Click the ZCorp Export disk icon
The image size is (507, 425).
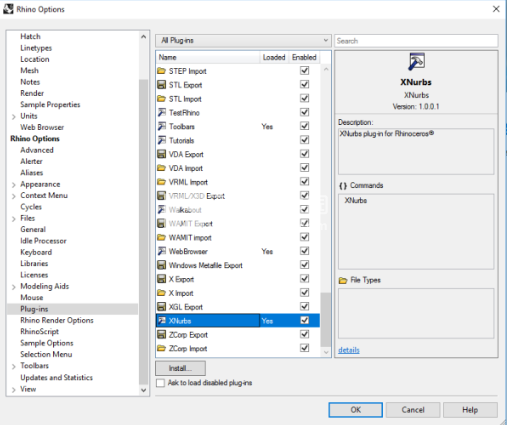tap(161, 335)
